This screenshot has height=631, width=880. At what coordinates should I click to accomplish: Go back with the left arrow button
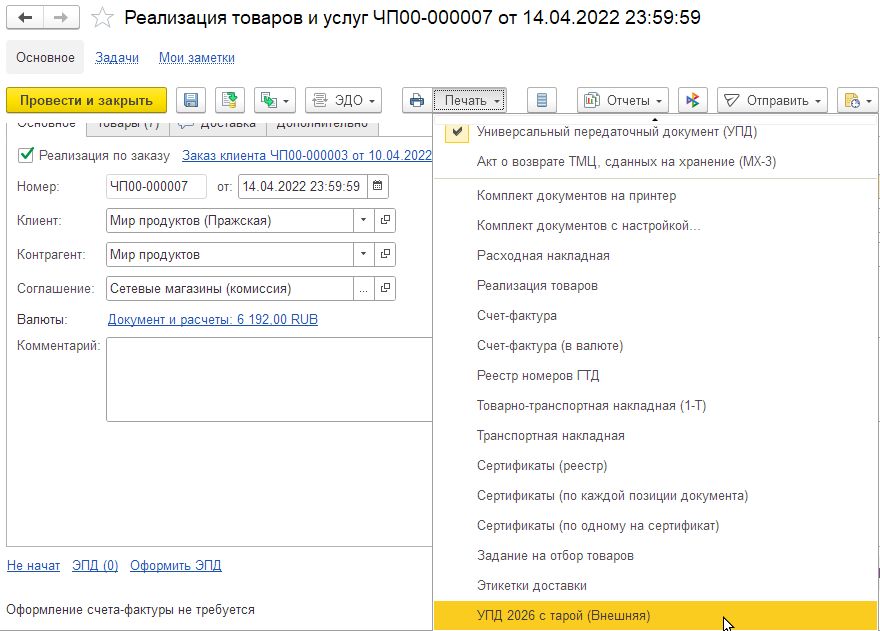pyautogui.click(x=25, y=17)
